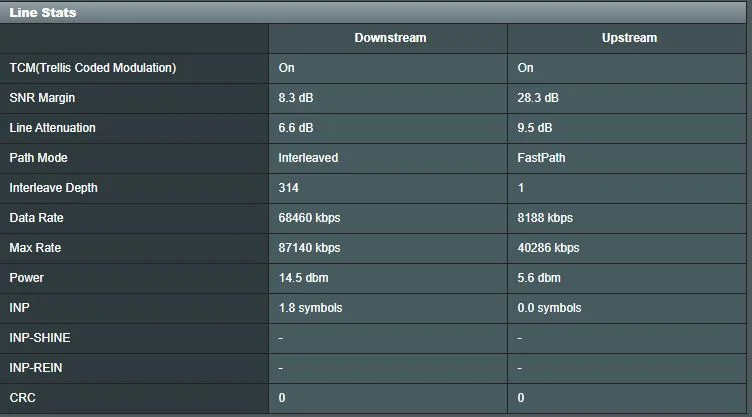This screenshot has width=752, height=417.
Task: Click the Line Stats panel title
Action: coord(43,12)
